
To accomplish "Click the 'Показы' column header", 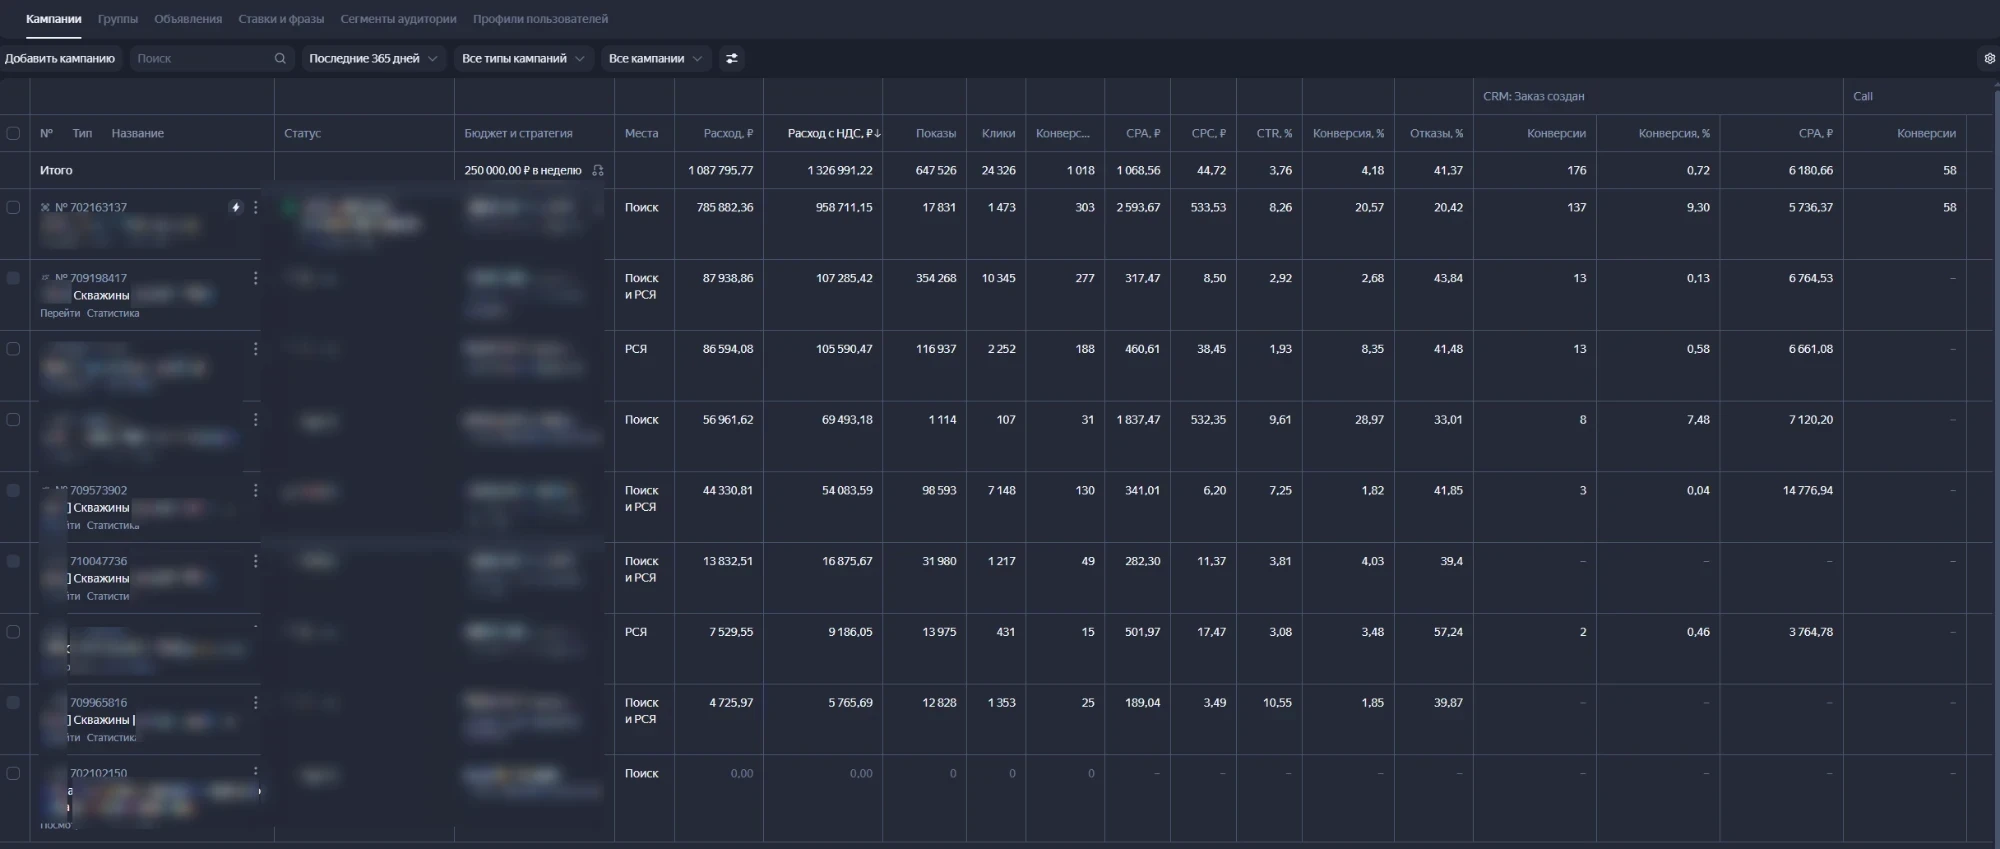I will point(936,133).
